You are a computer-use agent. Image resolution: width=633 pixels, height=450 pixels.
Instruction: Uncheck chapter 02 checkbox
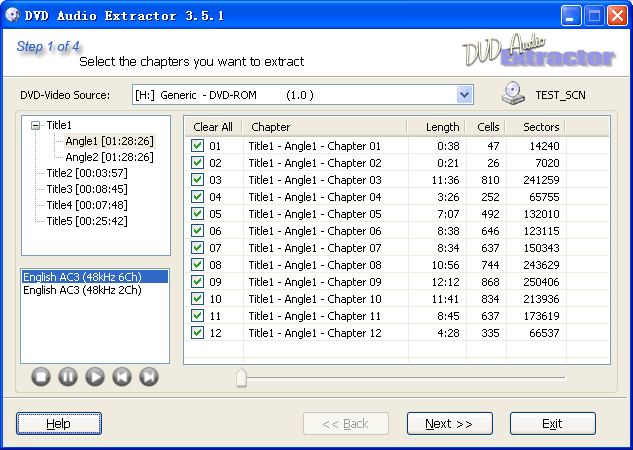point(197,163)
